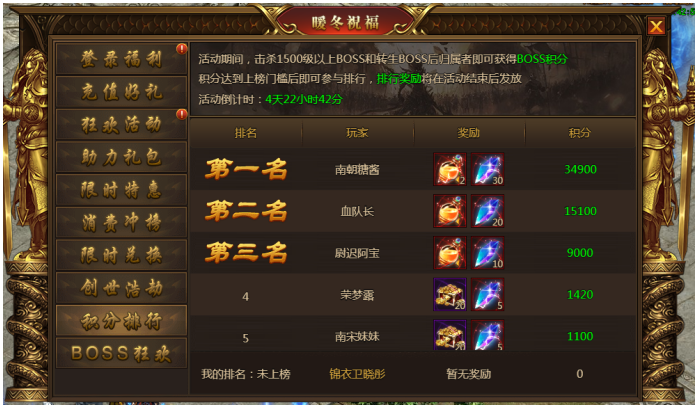Open the 登录福利 tab
The image size is (700, 408).
(x=121, y=59)
